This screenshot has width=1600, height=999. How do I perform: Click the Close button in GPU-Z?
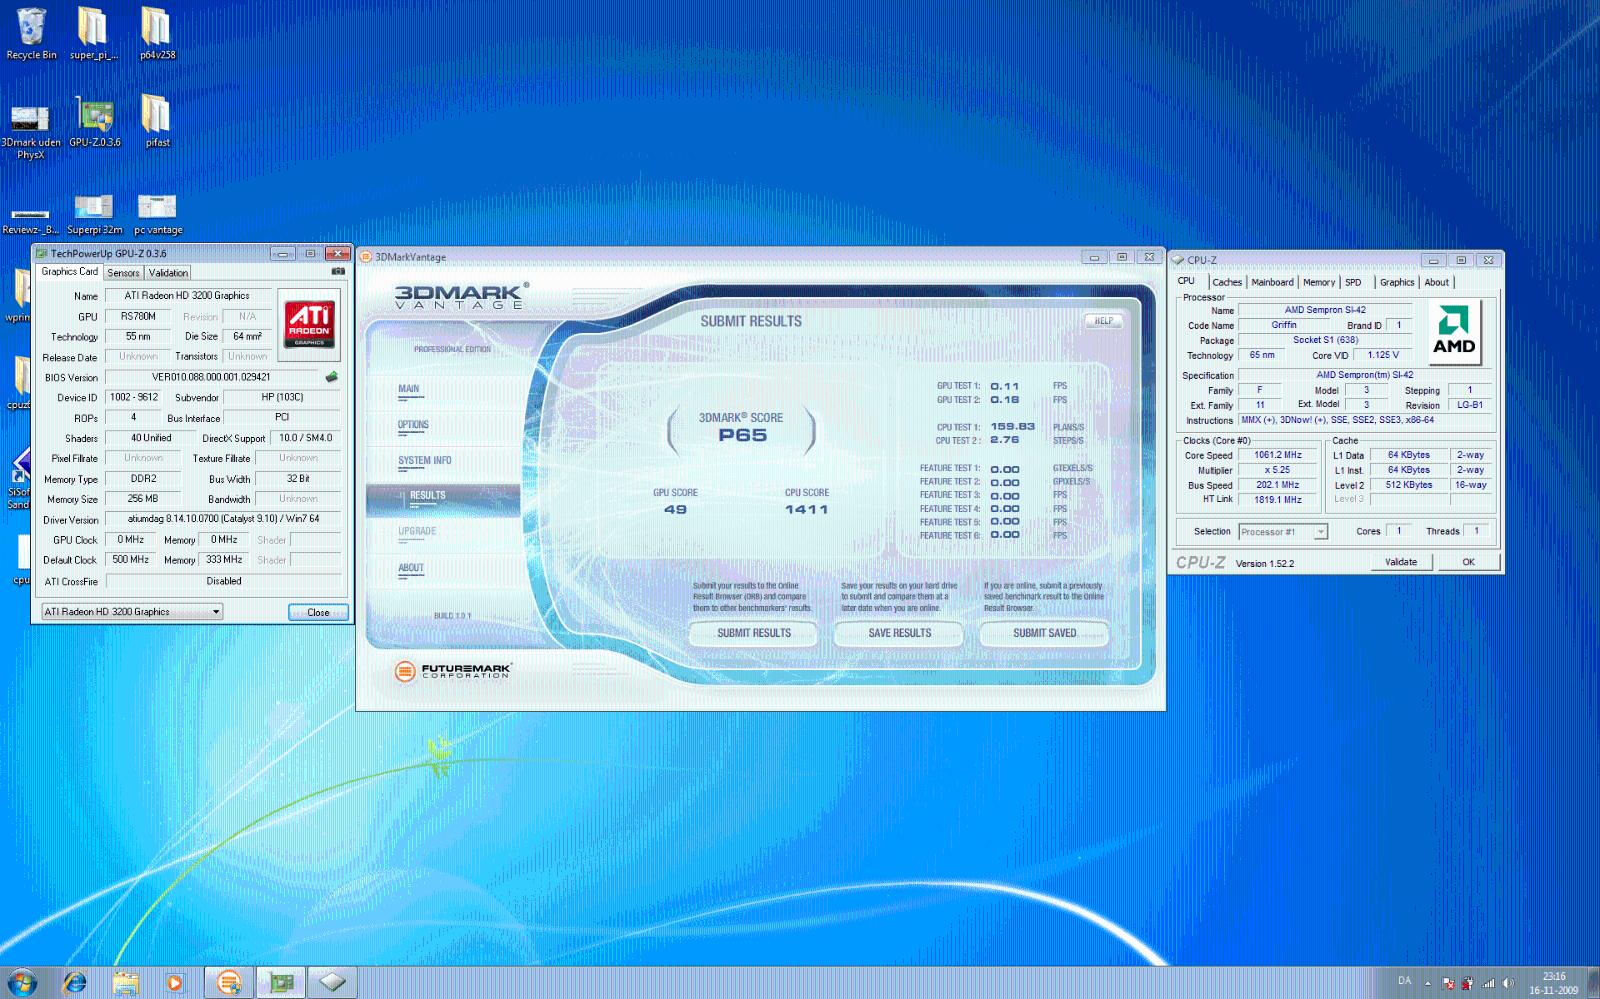[318, 612]
